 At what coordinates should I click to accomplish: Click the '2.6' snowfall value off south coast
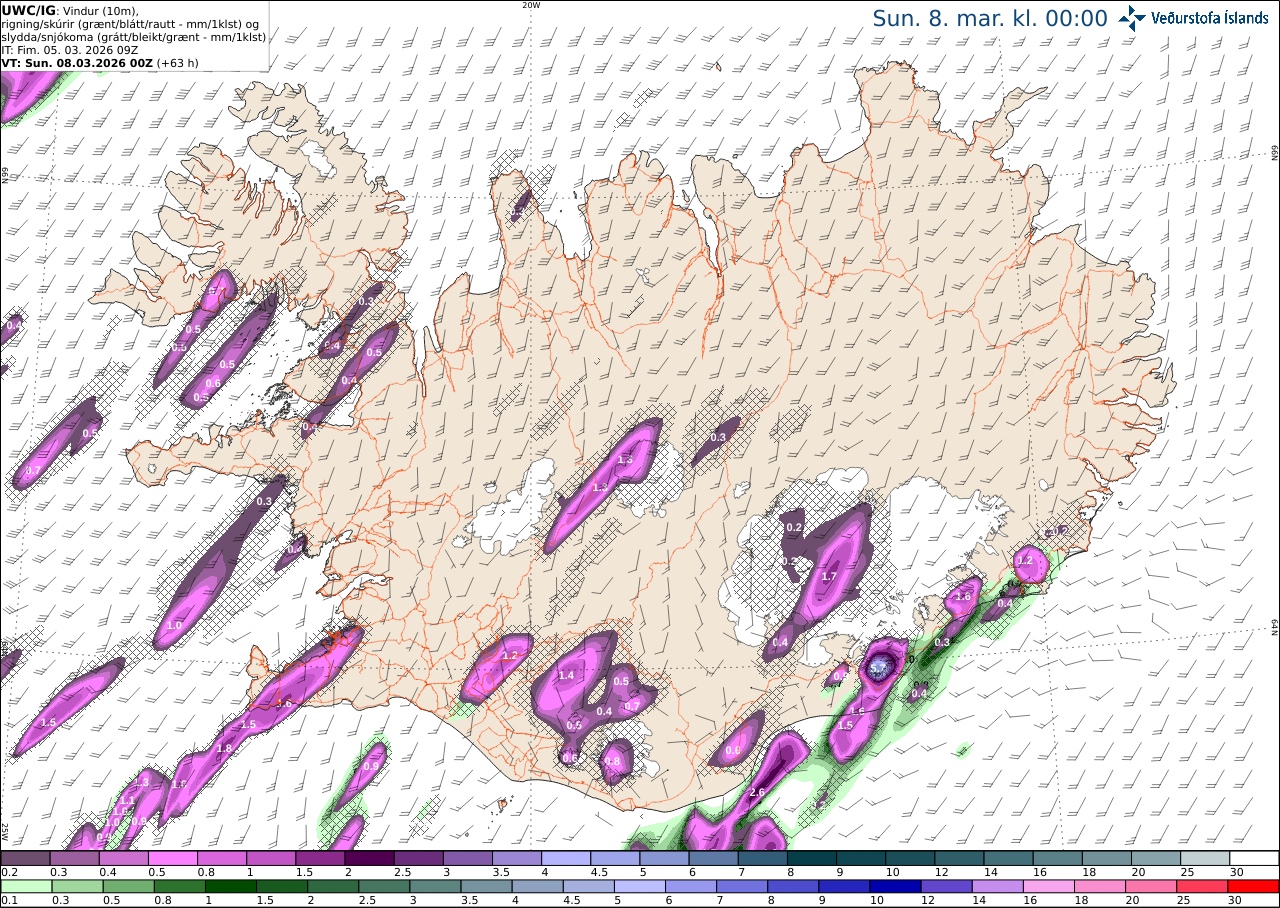tap(757, 792)
